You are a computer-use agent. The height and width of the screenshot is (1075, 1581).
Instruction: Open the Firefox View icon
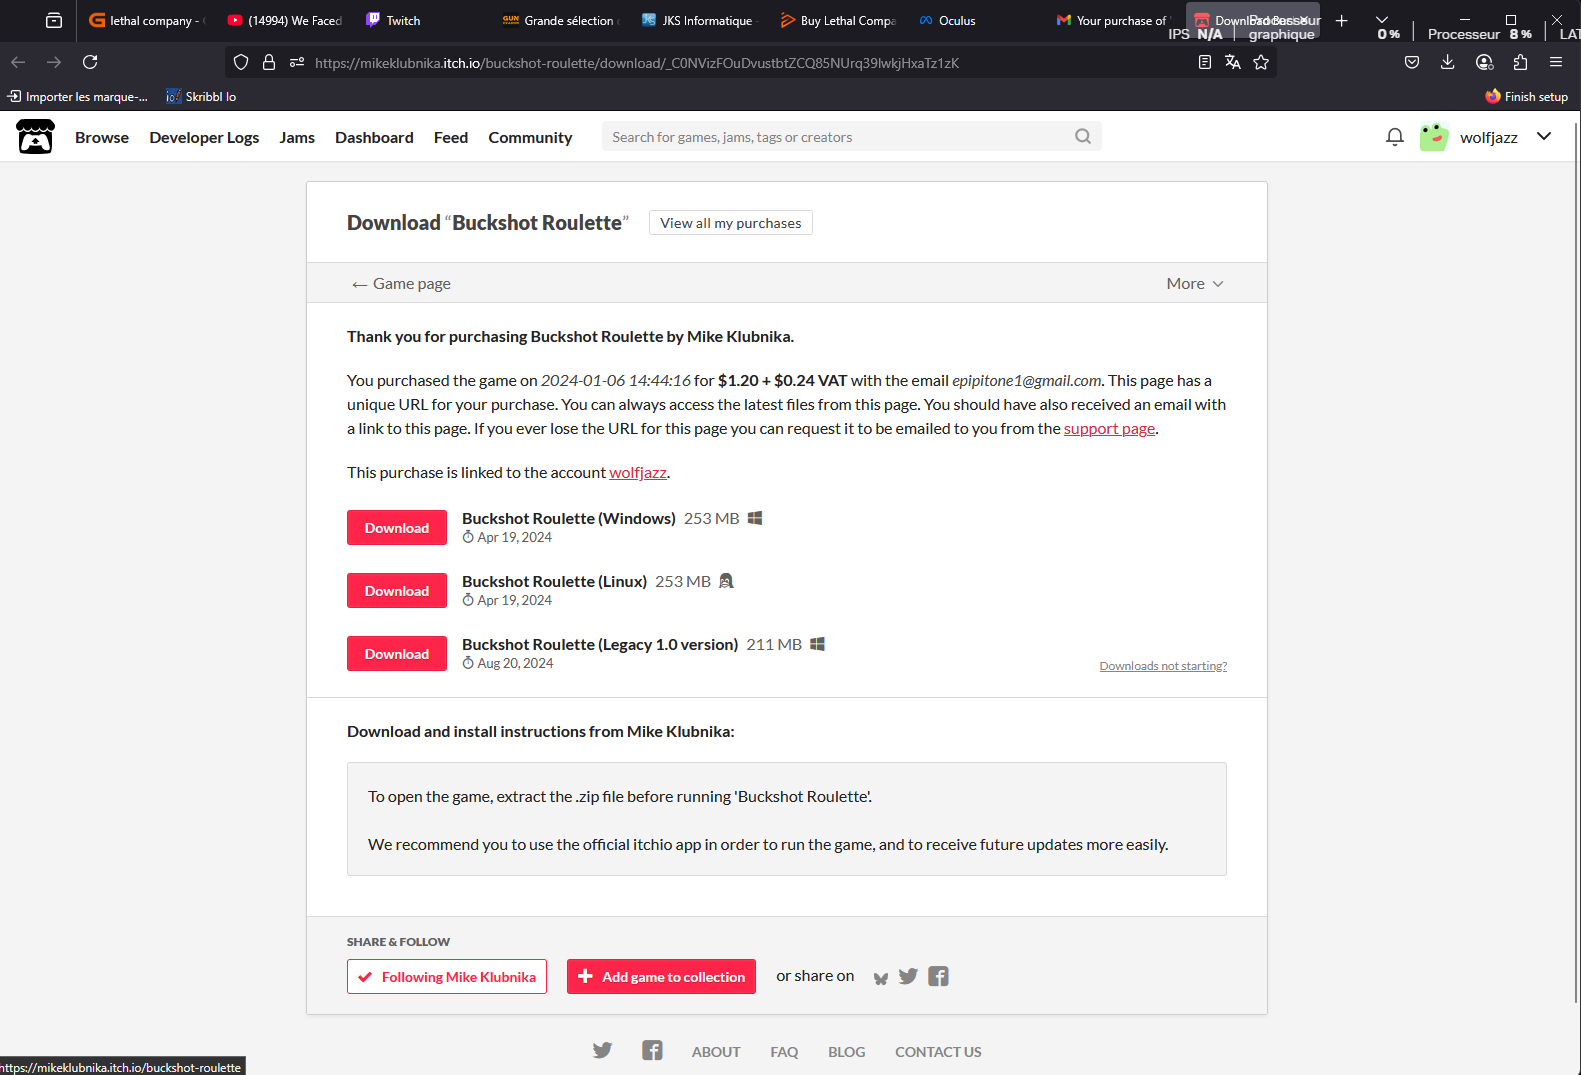pyautogui.click(x=54, y=20)
